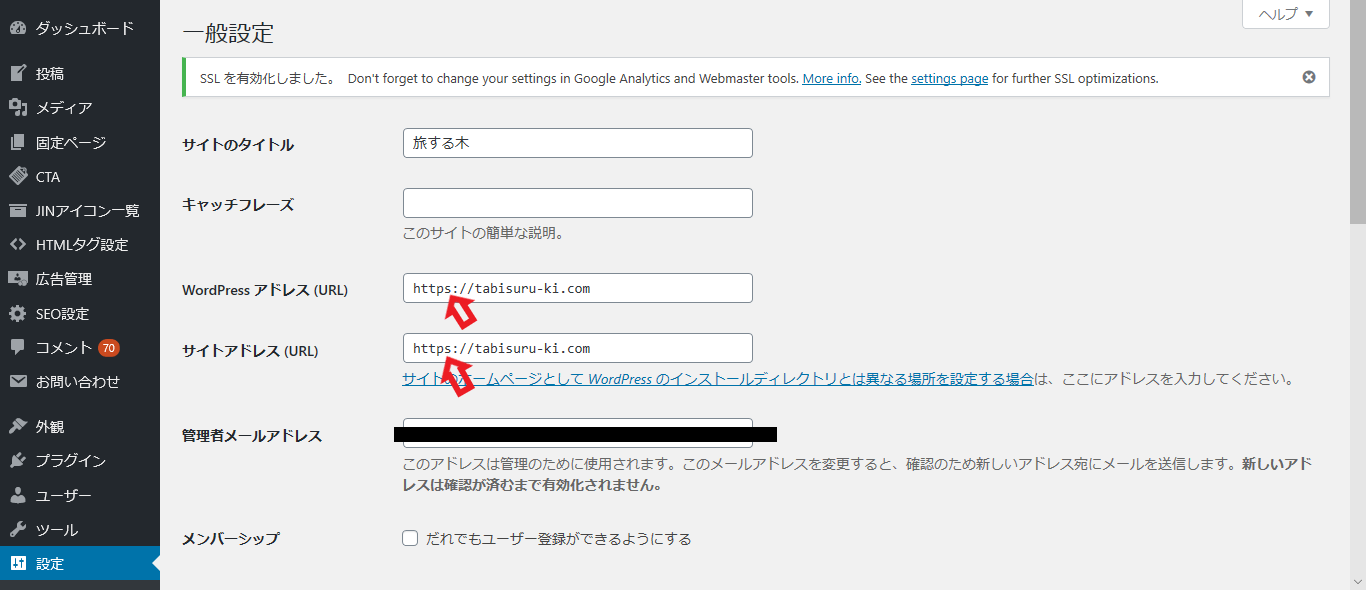Open Comments via speech bubble icon
This screenshot has width=1366, height=590.
click(18, 348)
